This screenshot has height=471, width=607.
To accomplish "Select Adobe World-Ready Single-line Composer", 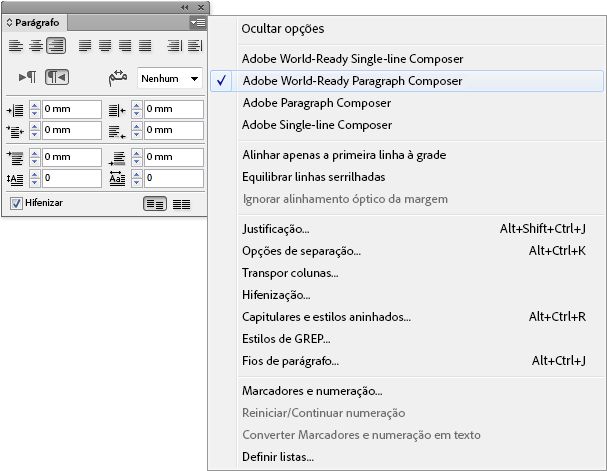I will [x=352, y=59].
